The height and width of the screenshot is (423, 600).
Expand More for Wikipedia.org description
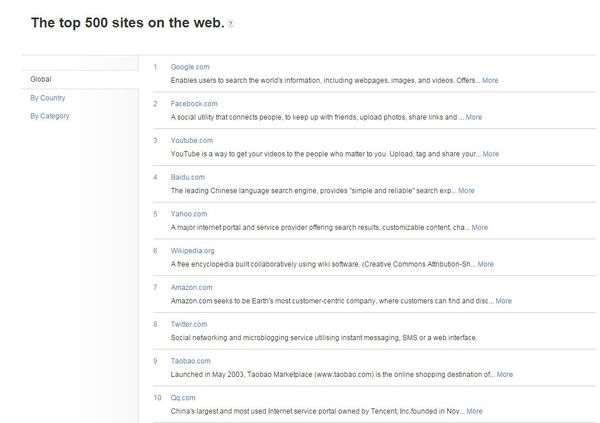(x=486, y=264)
